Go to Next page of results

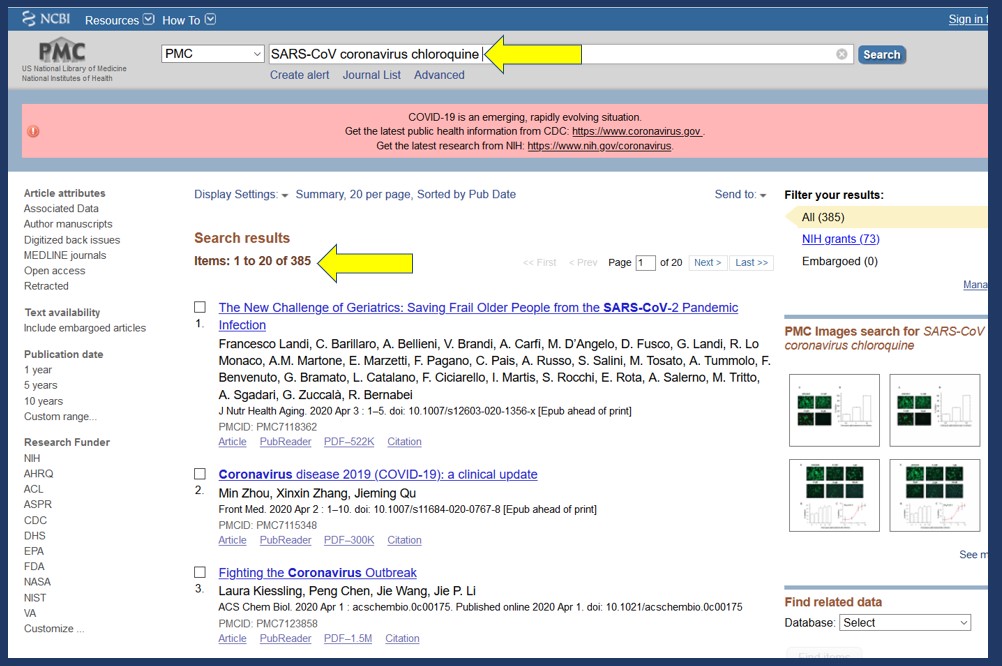707,263
